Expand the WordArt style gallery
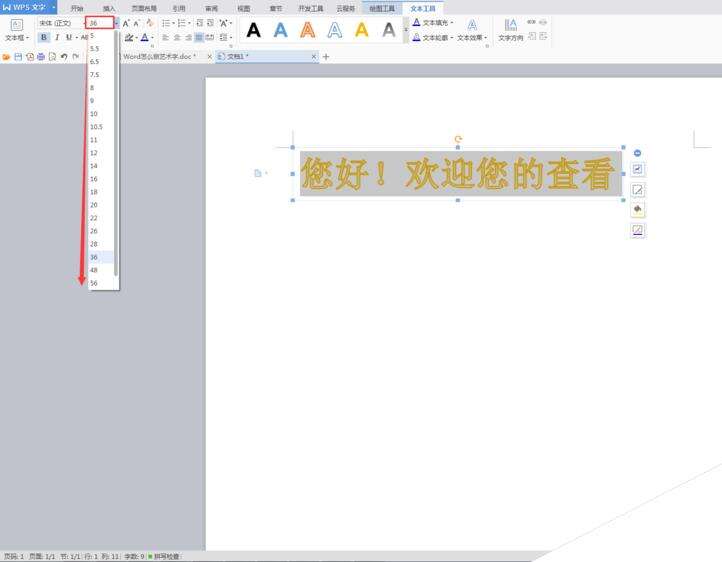722x562 pixels. pyautogui.click(x=406, y=30)
